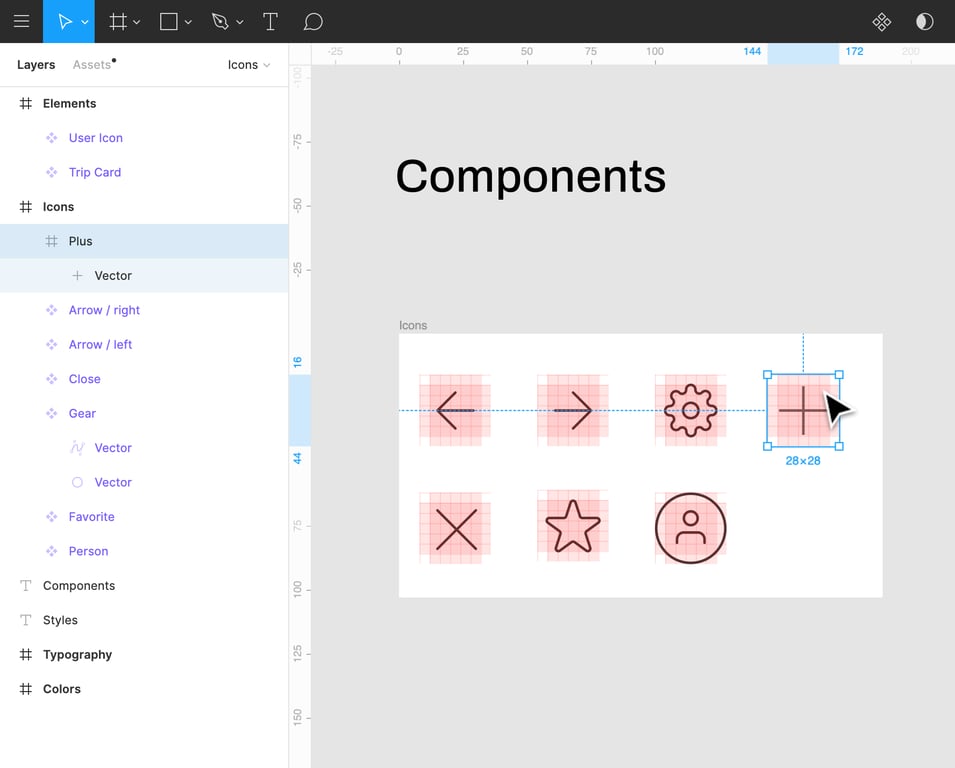Click the star icon on canvas
Viewport: 955px width, 768px height.
[x=572, y=527]
